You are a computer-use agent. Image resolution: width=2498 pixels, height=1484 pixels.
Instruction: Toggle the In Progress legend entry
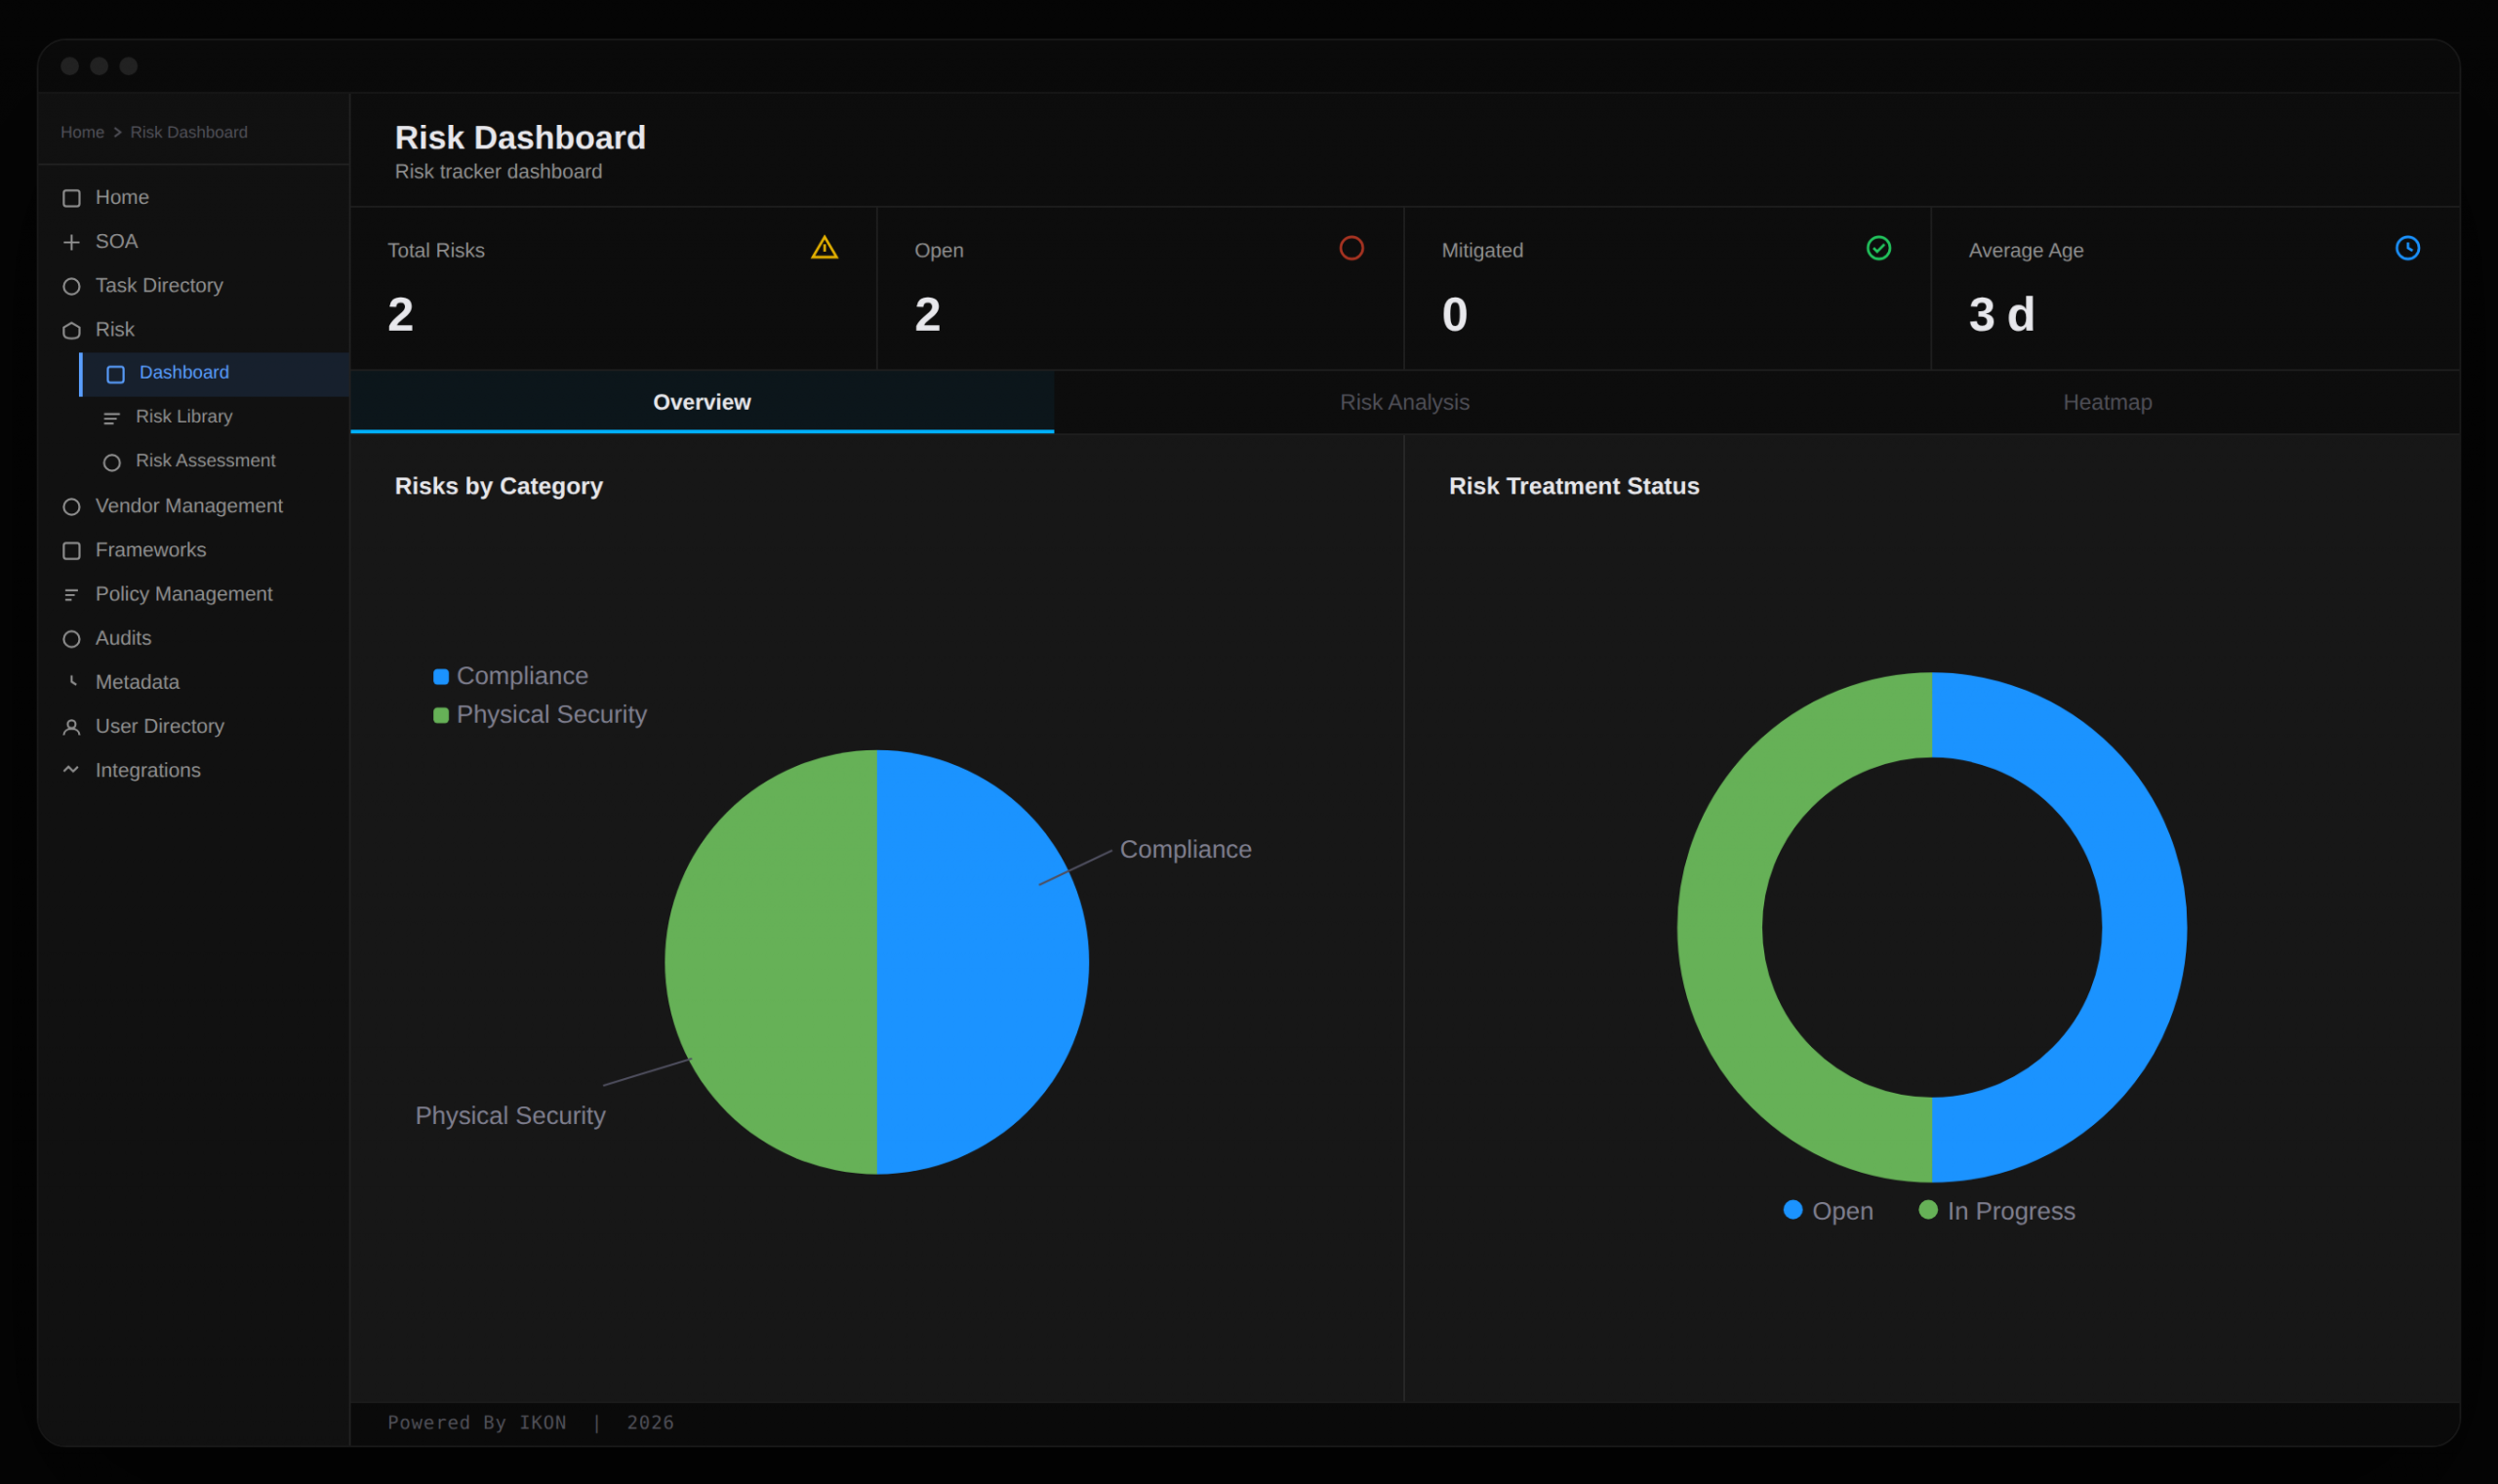(1997, 1210)
